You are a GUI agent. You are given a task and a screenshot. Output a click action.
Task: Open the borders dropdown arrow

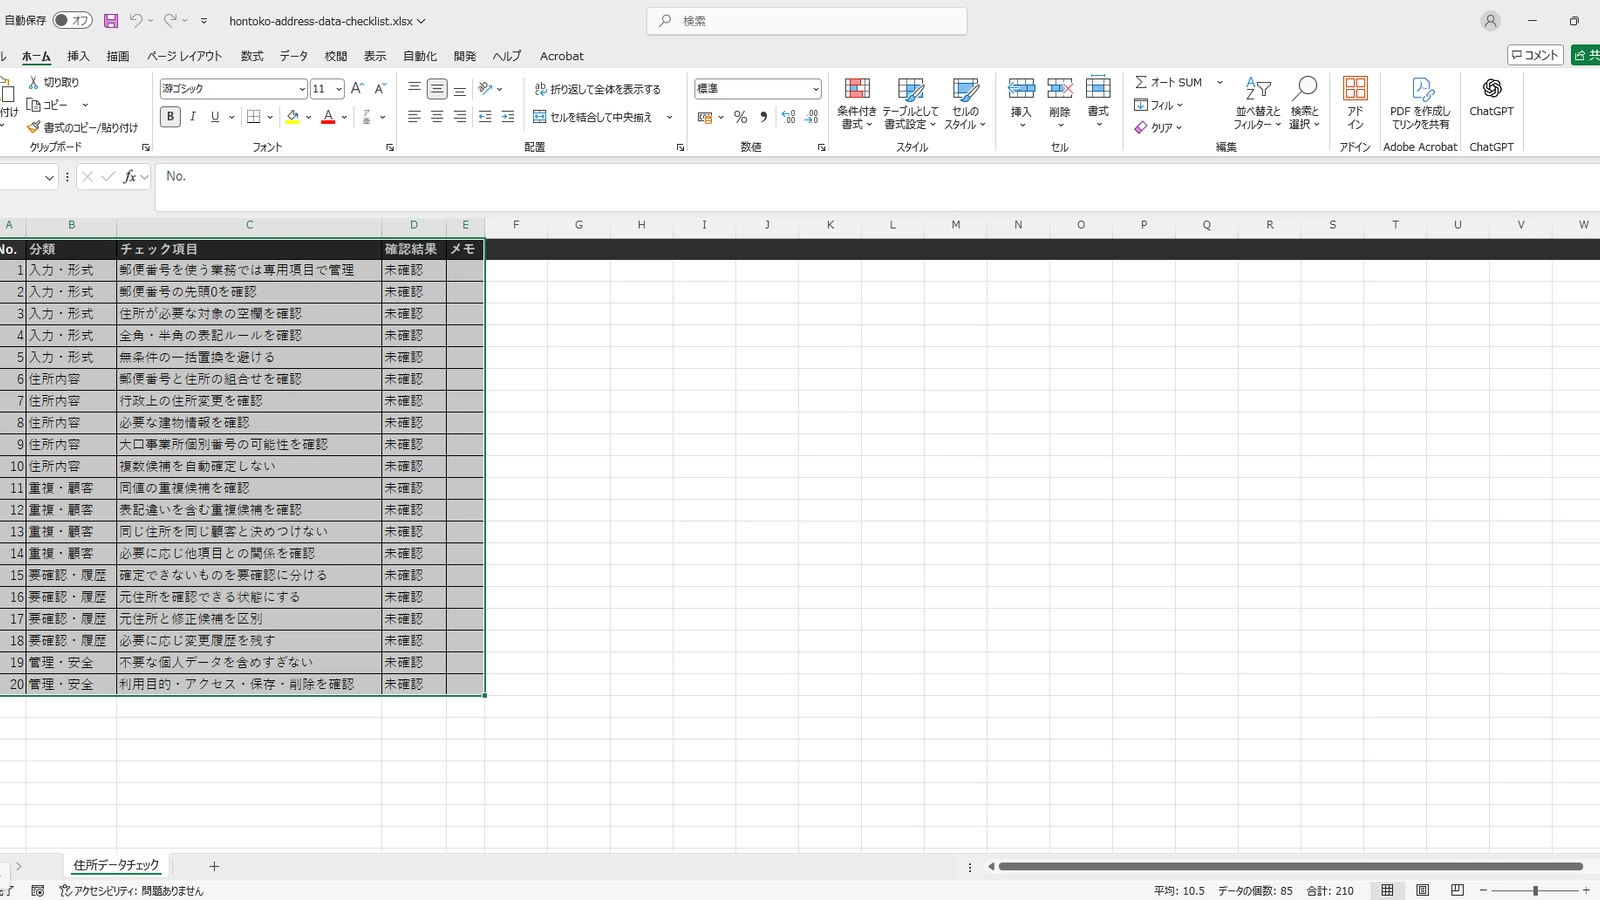270,117
